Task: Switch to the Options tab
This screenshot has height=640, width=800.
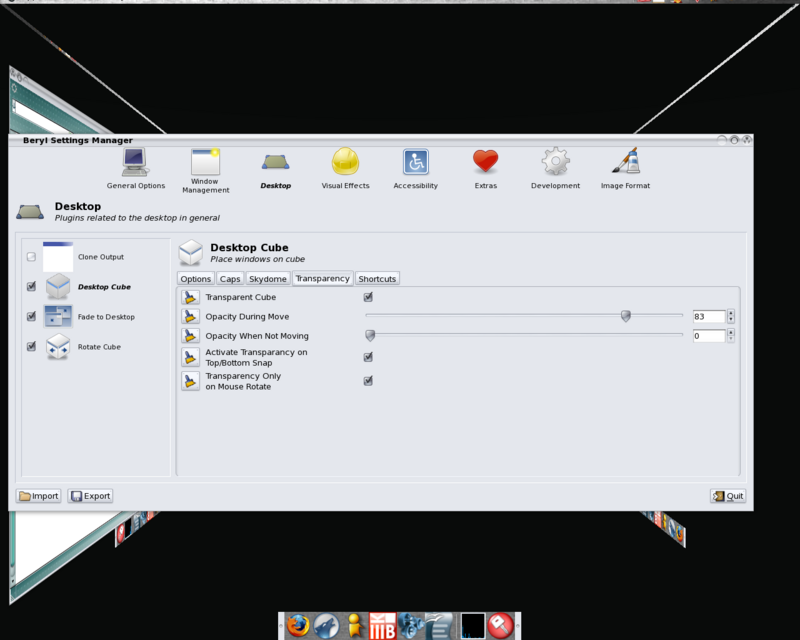Action: pos(195,279)
